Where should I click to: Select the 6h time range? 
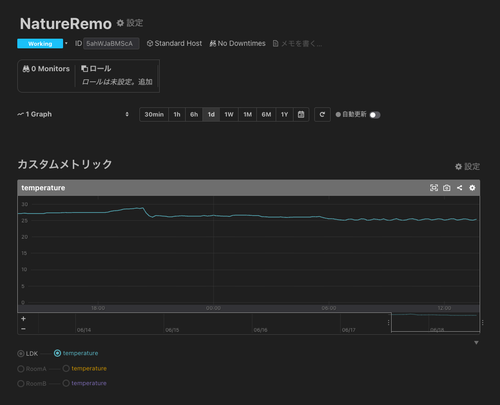pyautogui.click(x=194, y=114)
